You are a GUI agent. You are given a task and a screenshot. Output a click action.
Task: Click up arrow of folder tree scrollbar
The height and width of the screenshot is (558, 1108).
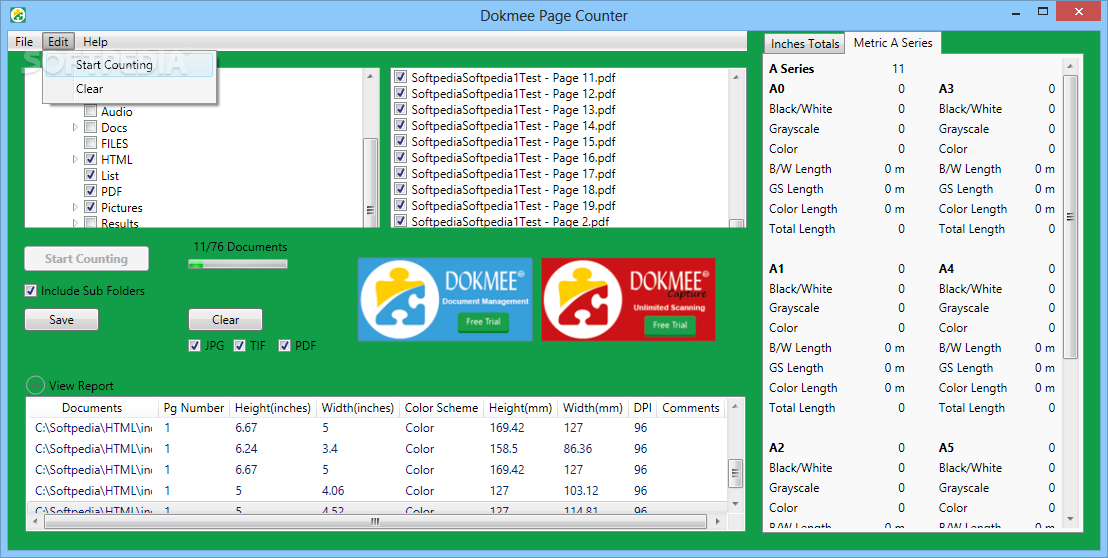tap(371, 75)
